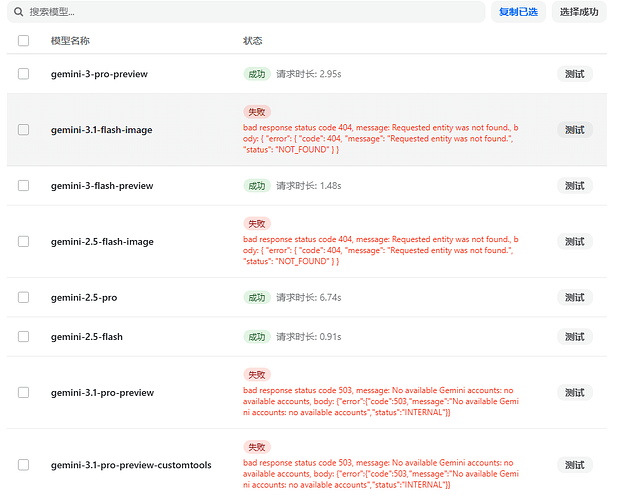Image resolution: width=620 pixels, height=500 pixels.
Task: Click the 请求时长: 1.48s text
Action: 308,186
